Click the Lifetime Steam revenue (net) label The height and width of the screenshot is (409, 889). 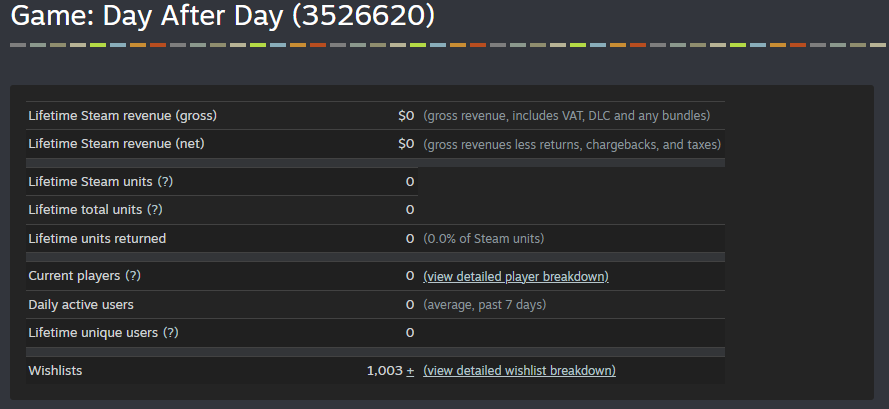tap(116, 144)
